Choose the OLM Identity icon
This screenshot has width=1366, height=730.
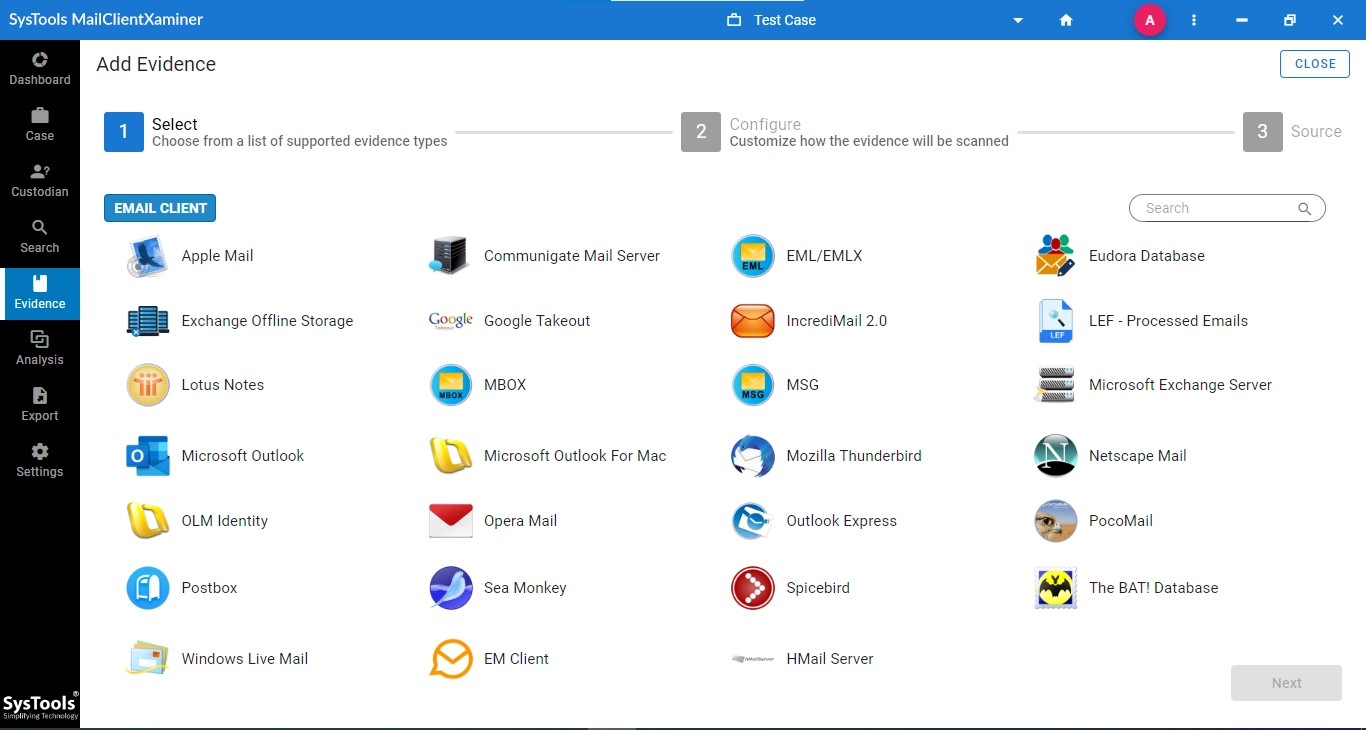[148, 521]
